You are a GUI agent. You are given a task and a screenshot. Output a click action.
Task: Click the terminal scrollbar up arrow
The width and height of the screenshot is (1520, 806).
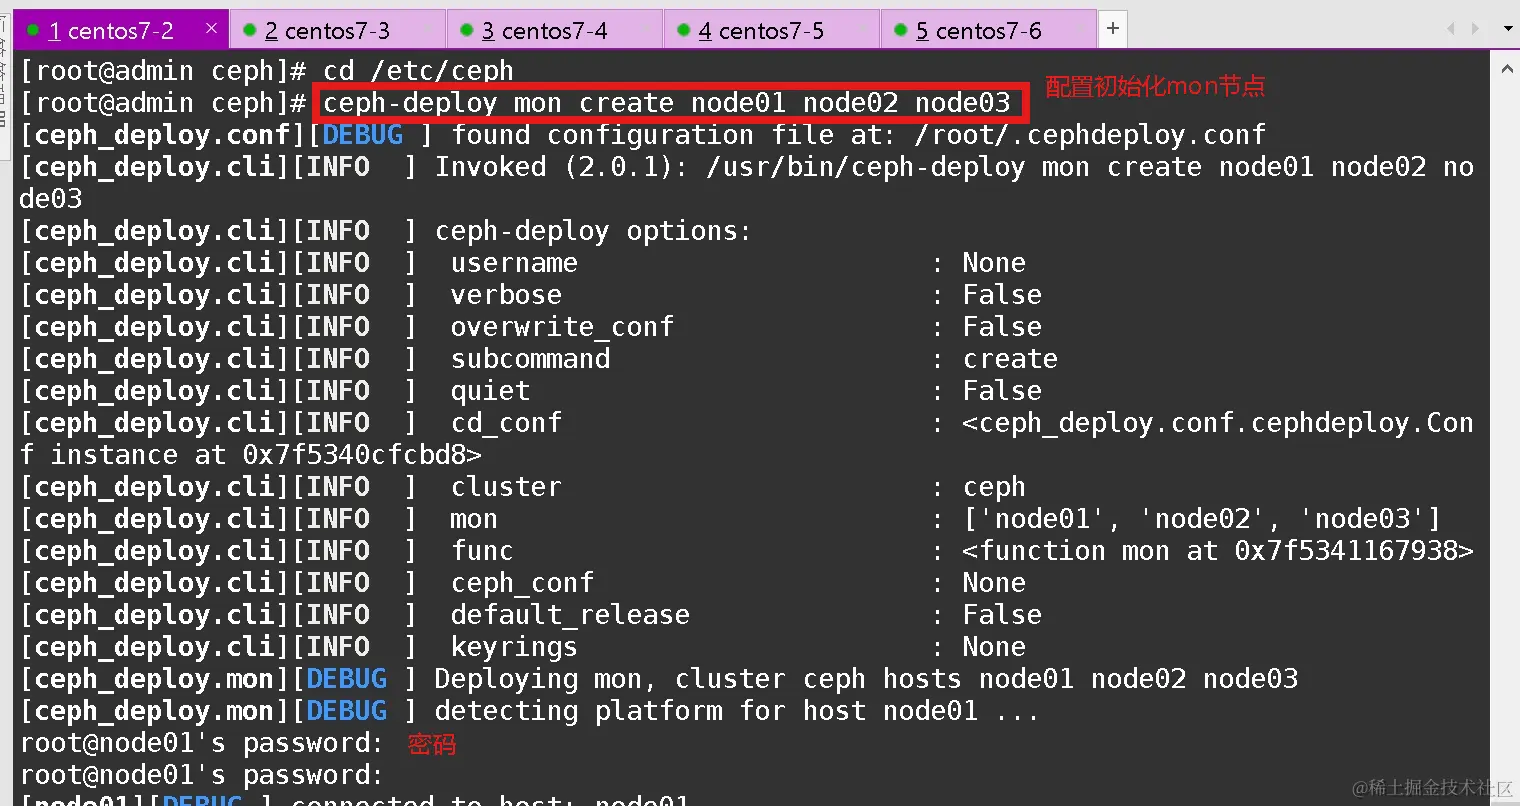pyautogui.click(x=1506, y=69)
